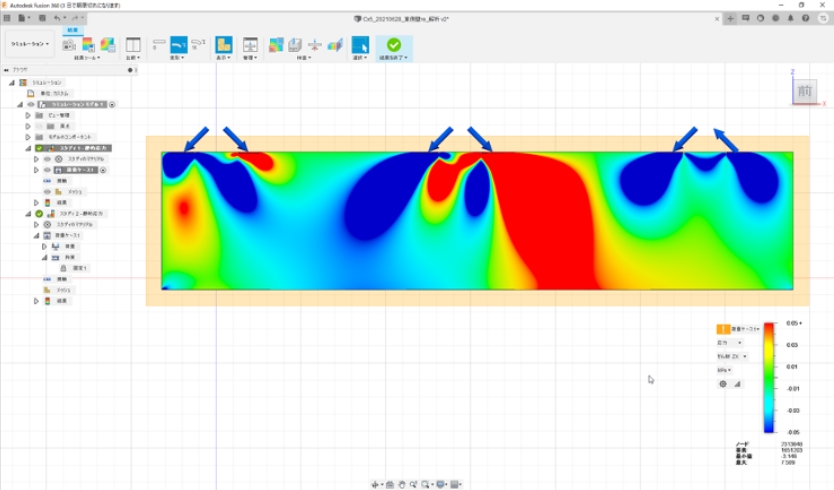Screen dimensions: 834x490
Task: Click the highlighted deformation scale icon
Action: (179, 44)
